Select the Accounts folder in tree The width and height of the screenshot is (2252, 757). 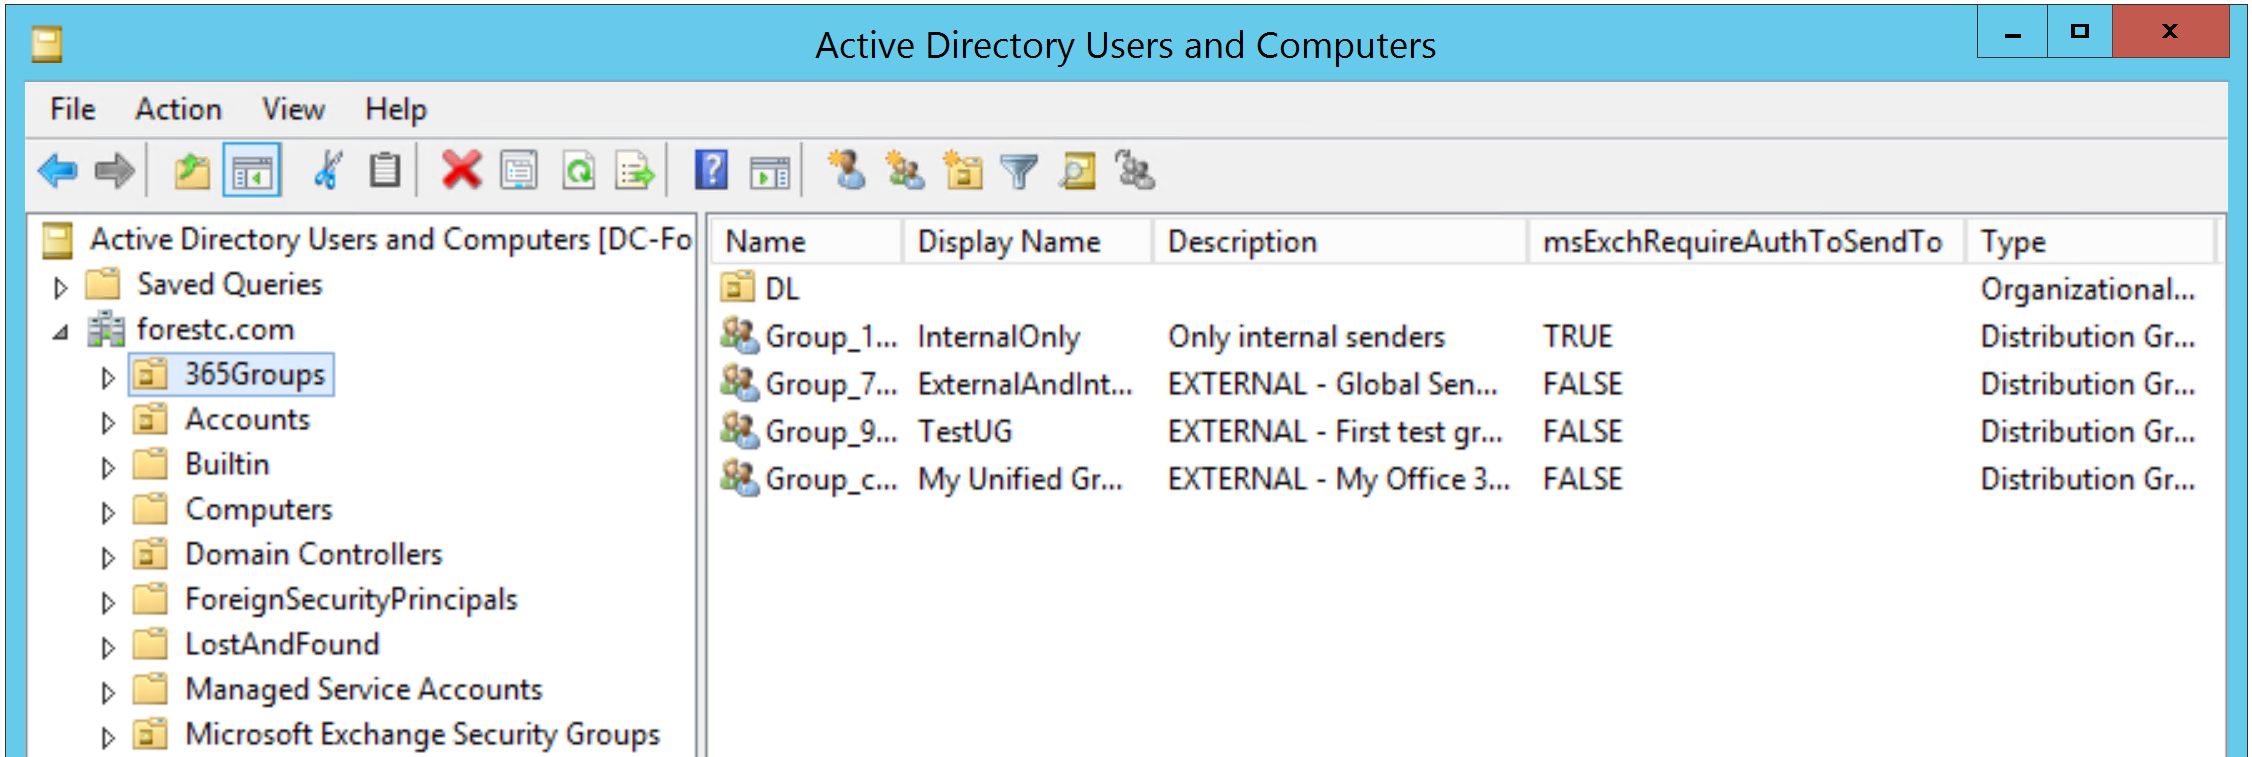[x=247, y=420]
